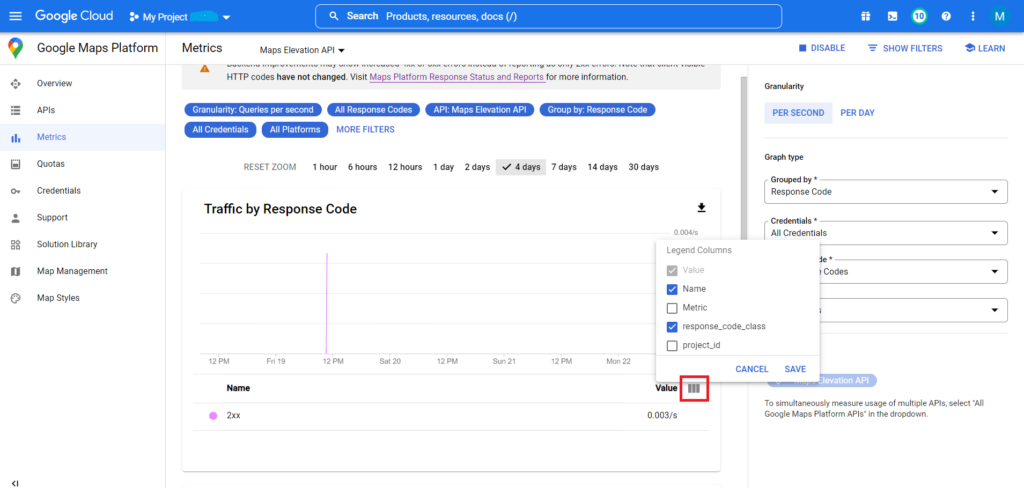Select PER SECOND granularity
The height and width of the screenshot is (488, 1024).
[x=798, y=113]
